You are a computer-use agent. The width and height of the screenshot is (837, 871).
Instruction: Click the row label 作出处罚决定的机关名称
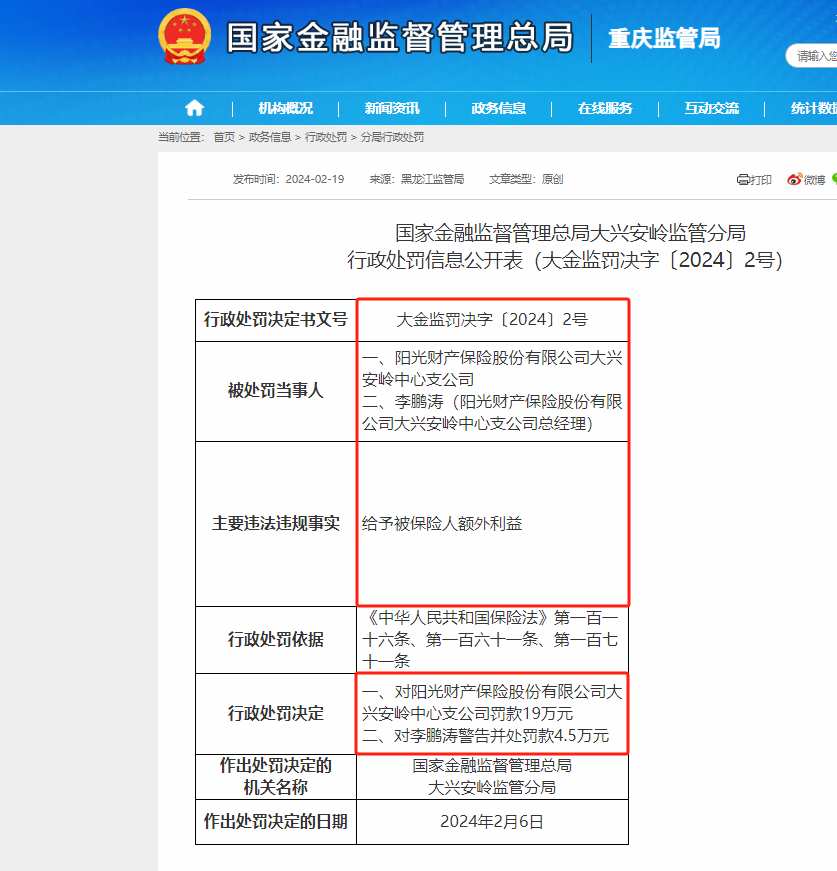click(x=275, y=777)
